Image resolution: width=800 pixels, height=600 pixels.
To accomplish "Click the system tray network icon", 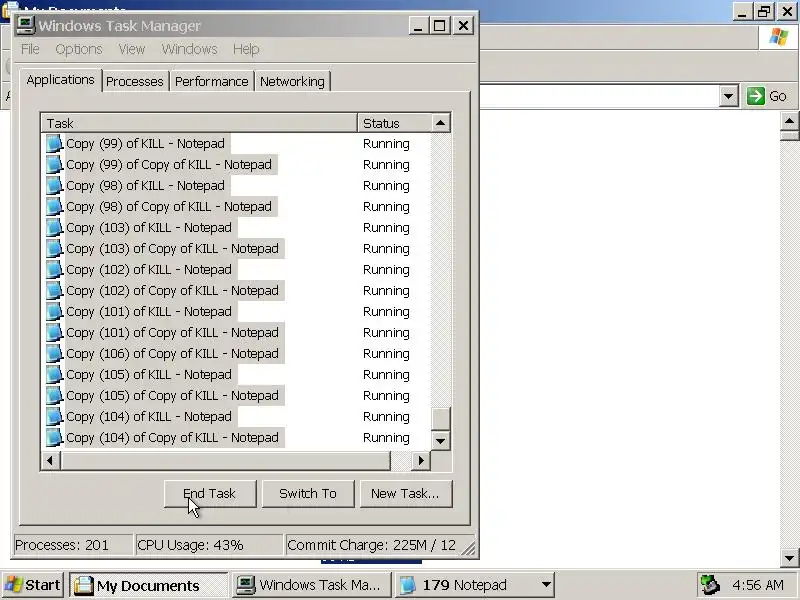I will point(710,585).
